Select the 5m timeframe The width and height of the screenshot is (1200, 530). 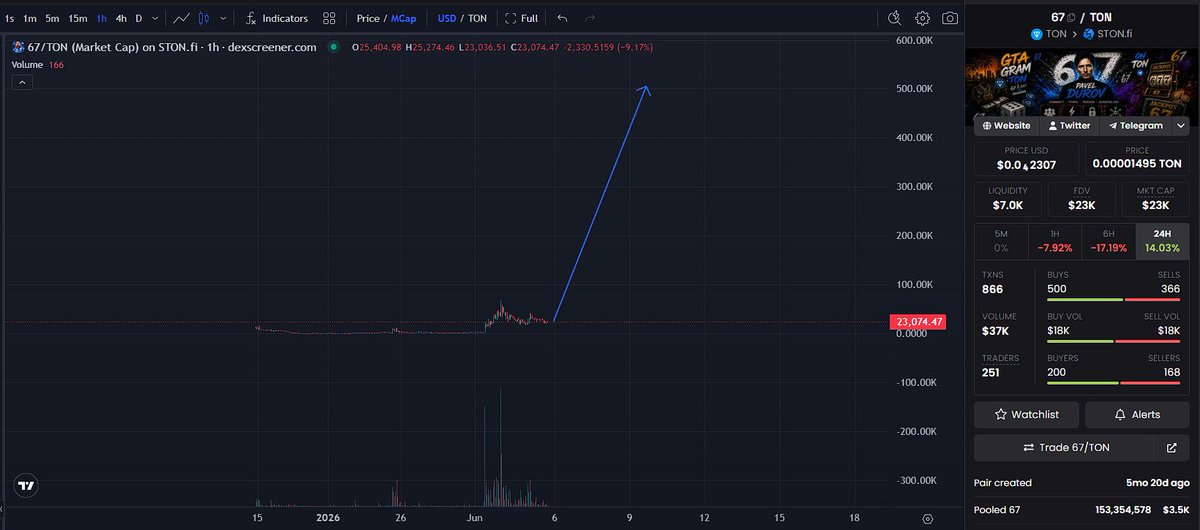(52, 18)
